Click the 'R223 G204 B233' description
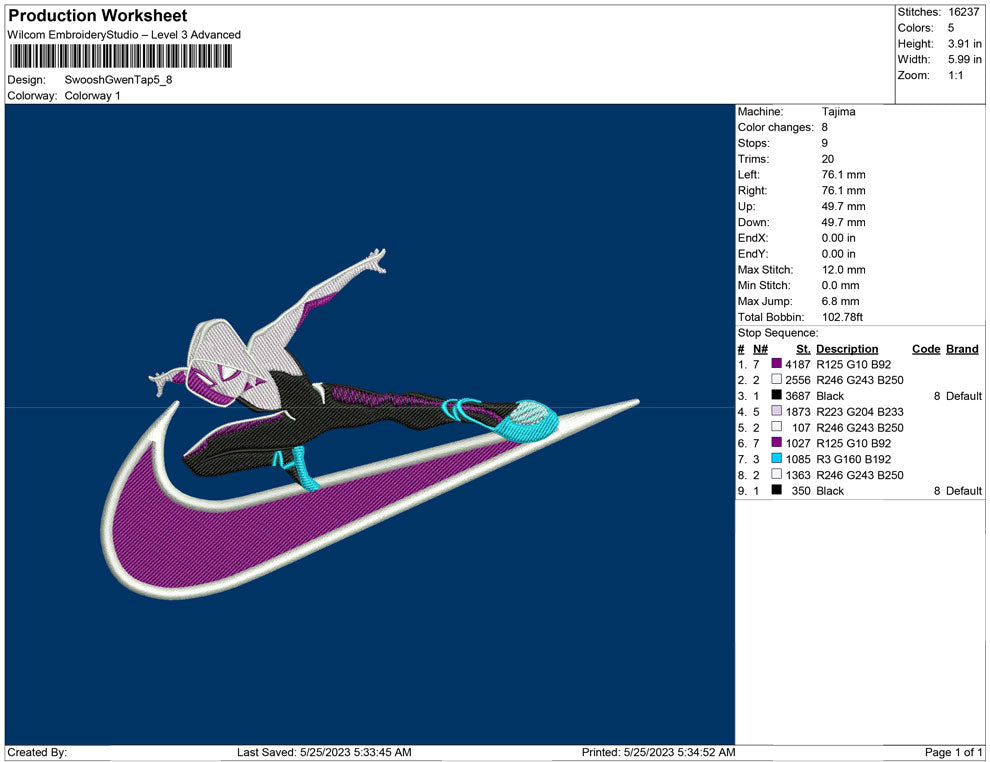990x762 pixels. click(859, 412)
